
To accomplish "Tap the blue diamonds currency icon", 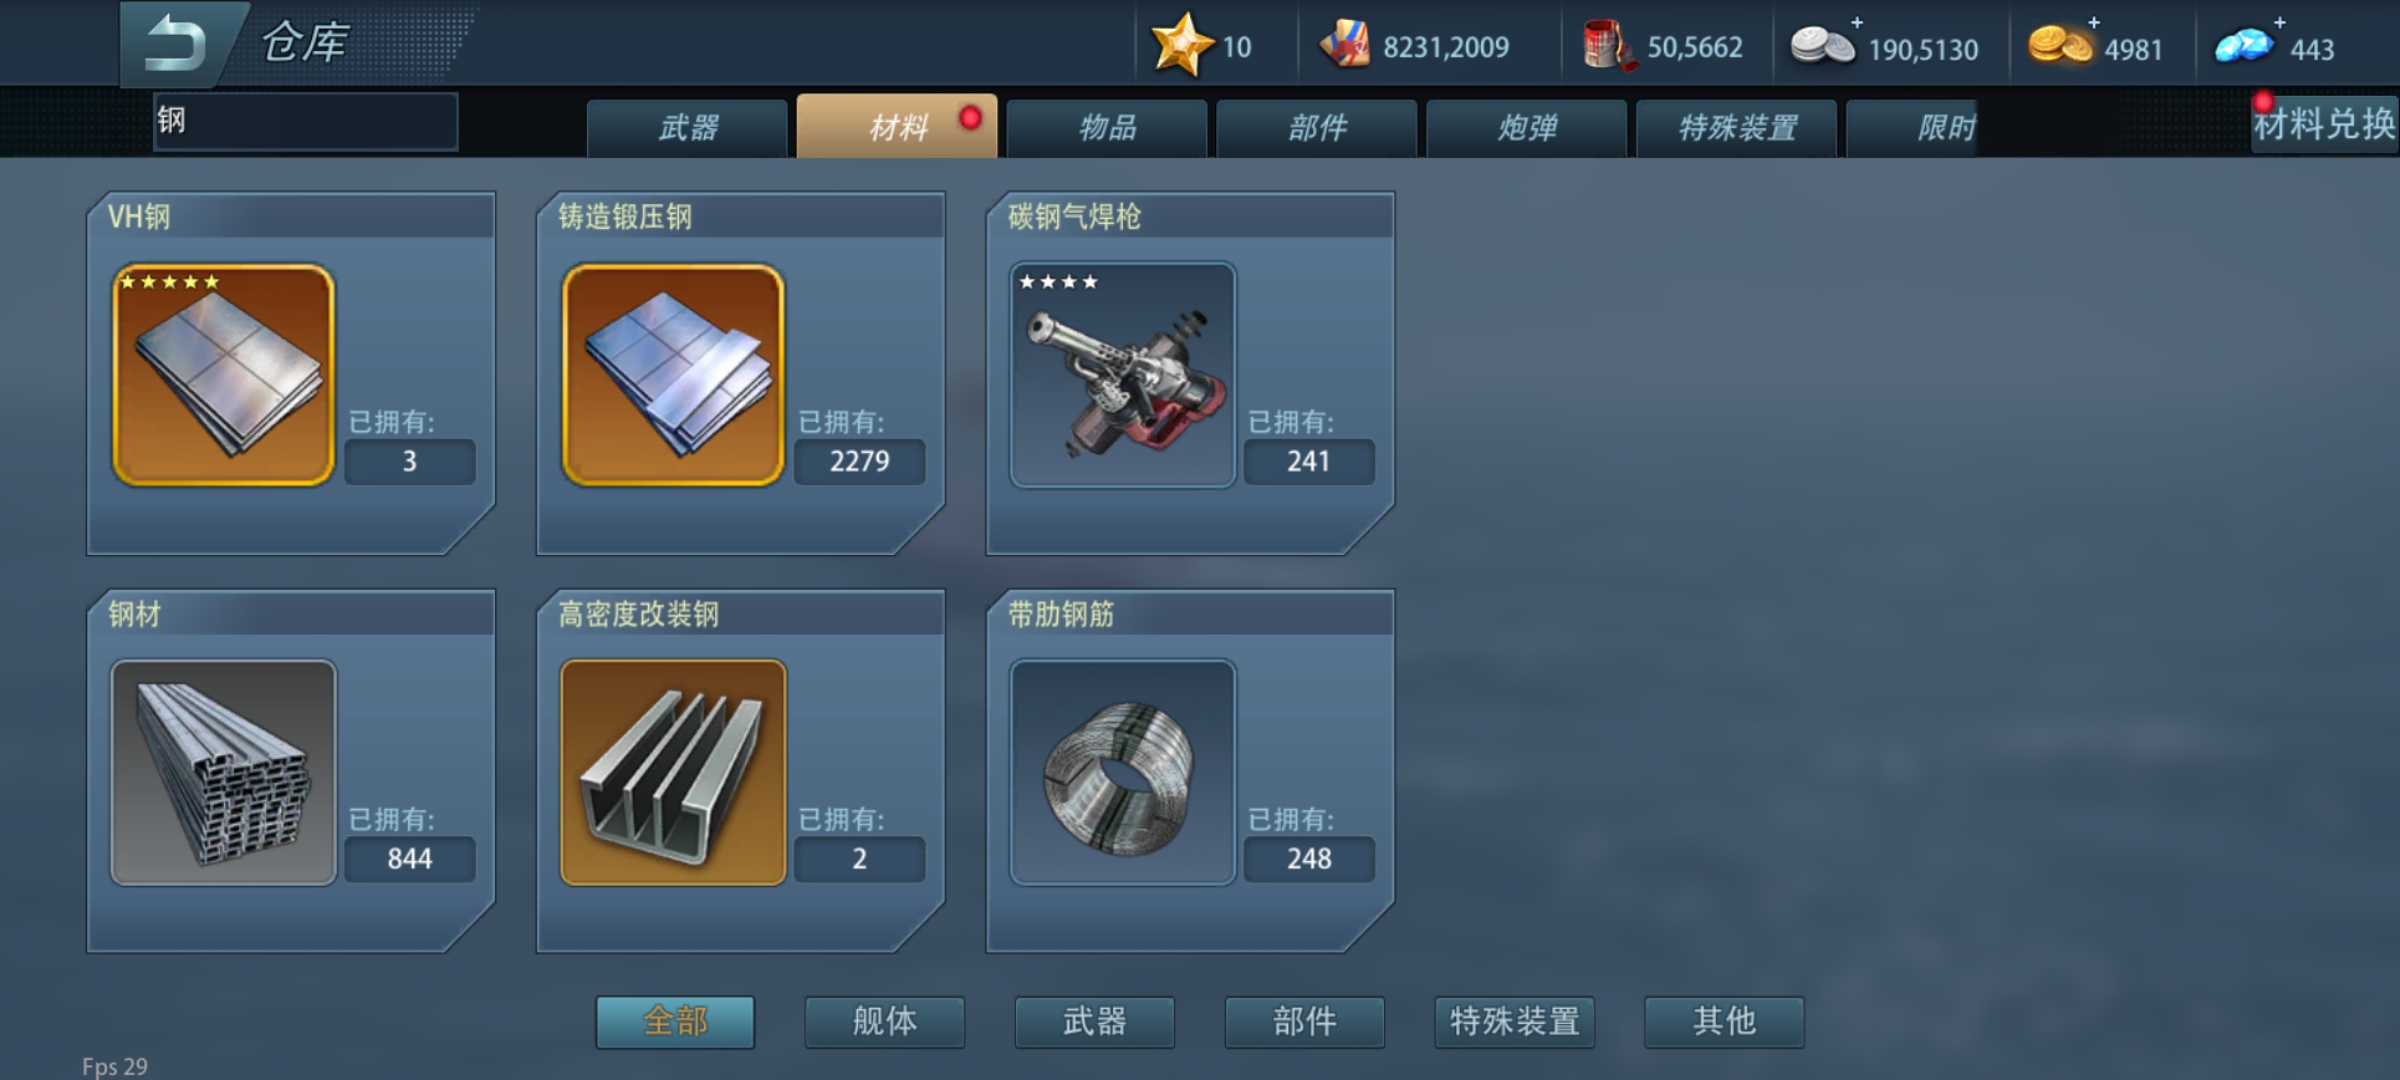I will (2244, 46).
